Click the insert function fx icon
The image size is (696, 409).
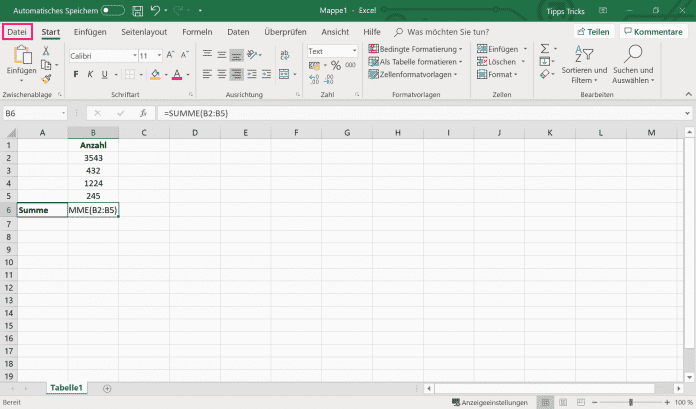143,113
